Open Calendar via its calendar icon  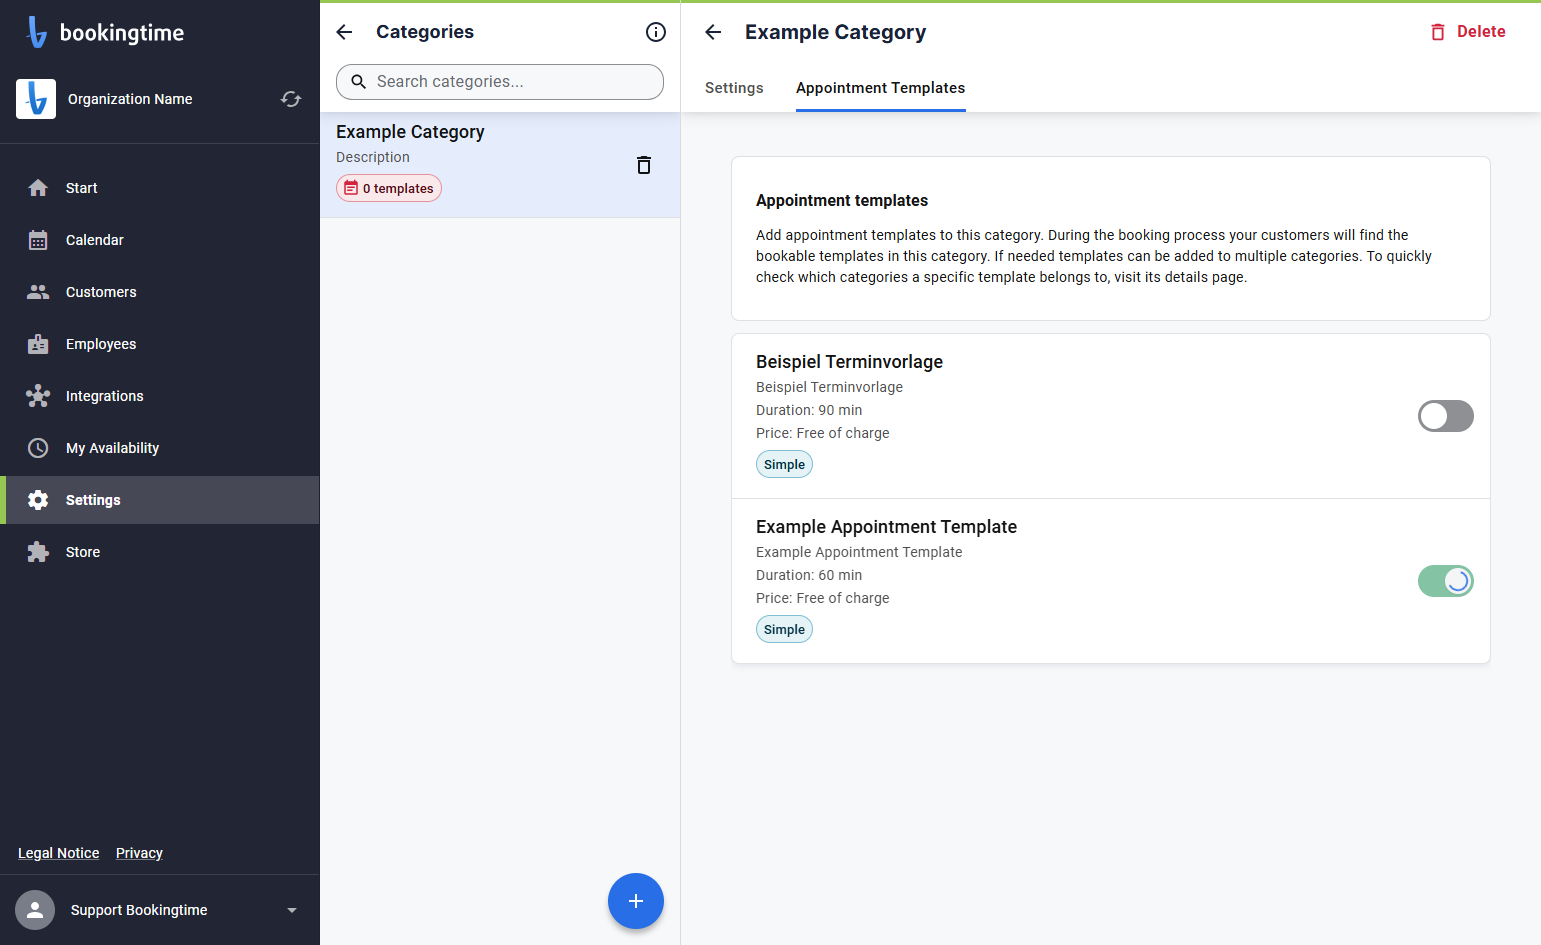38,240
